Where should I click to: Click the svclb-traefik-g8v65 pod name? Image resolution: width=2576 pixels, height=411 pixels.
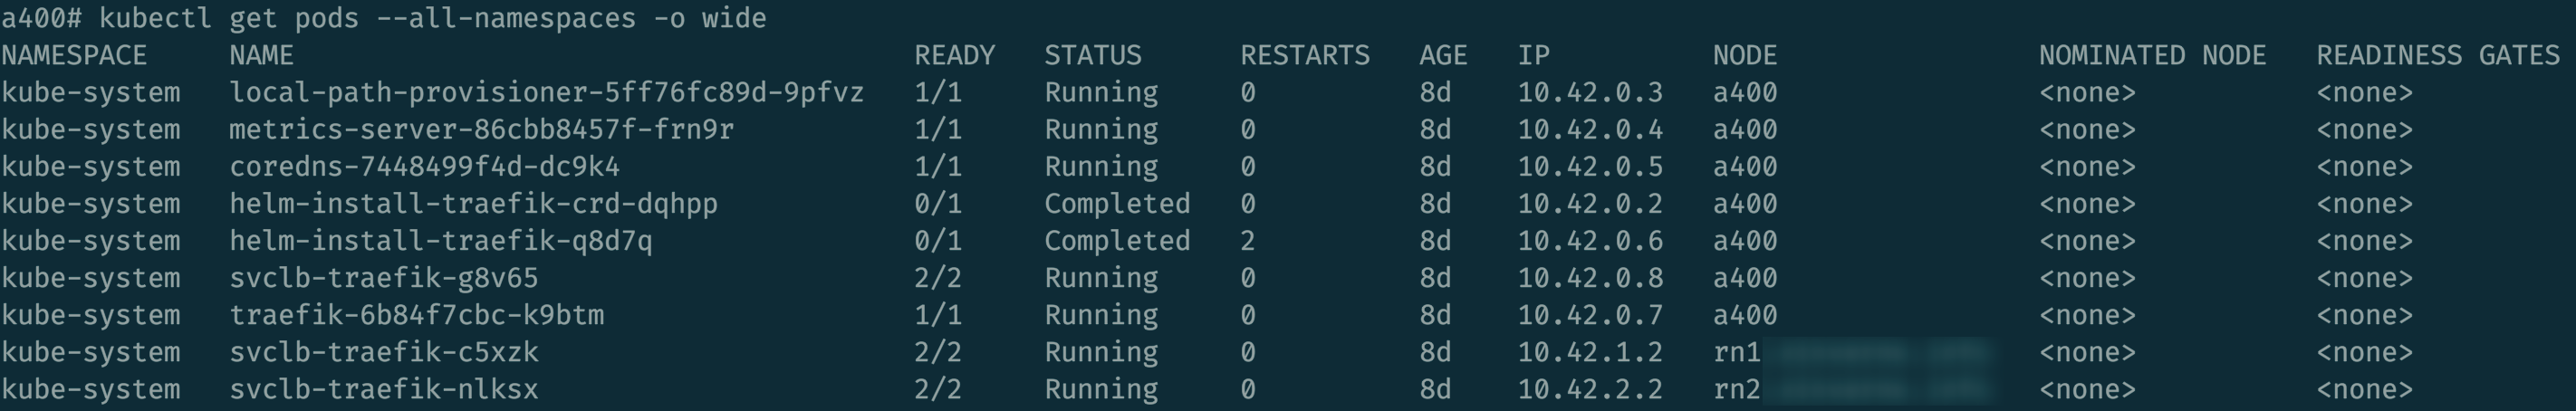384,277
